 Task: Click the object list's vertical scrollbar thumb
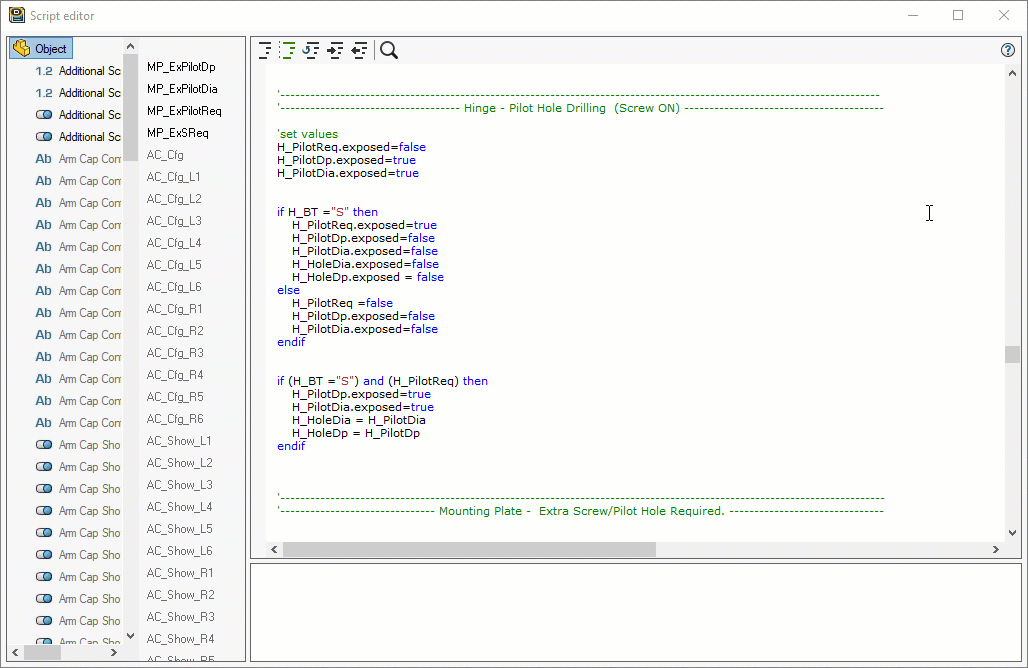(x=130, y=106)
